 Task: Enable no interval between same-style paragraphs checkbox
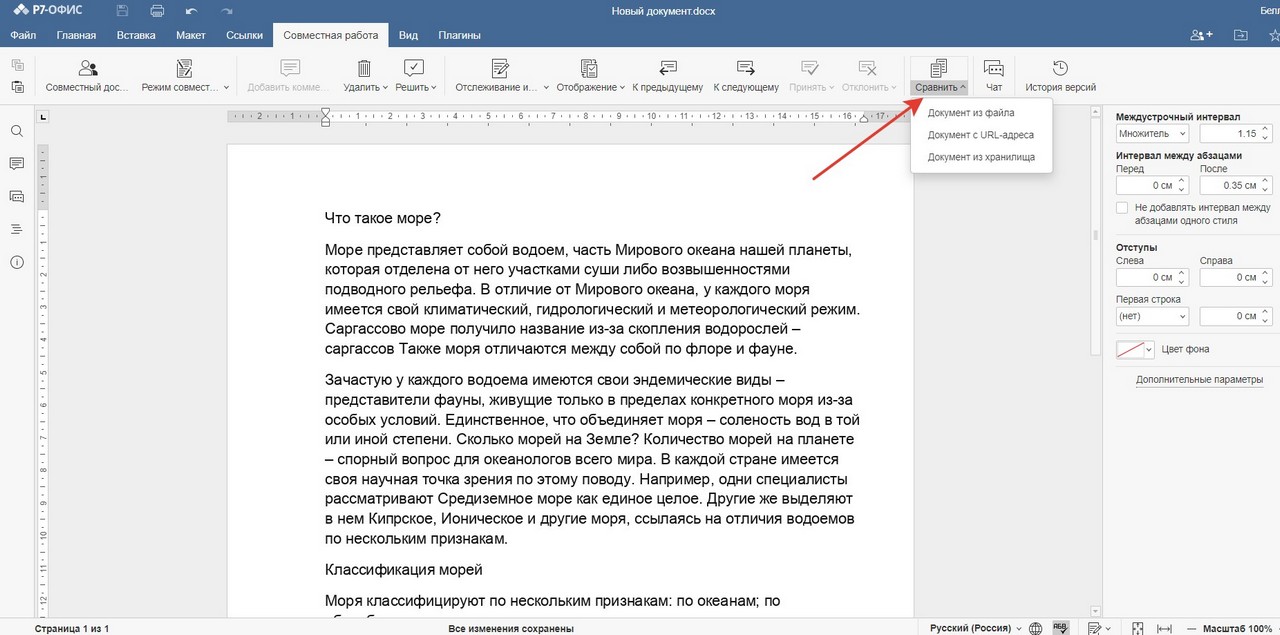point(1122,208)
